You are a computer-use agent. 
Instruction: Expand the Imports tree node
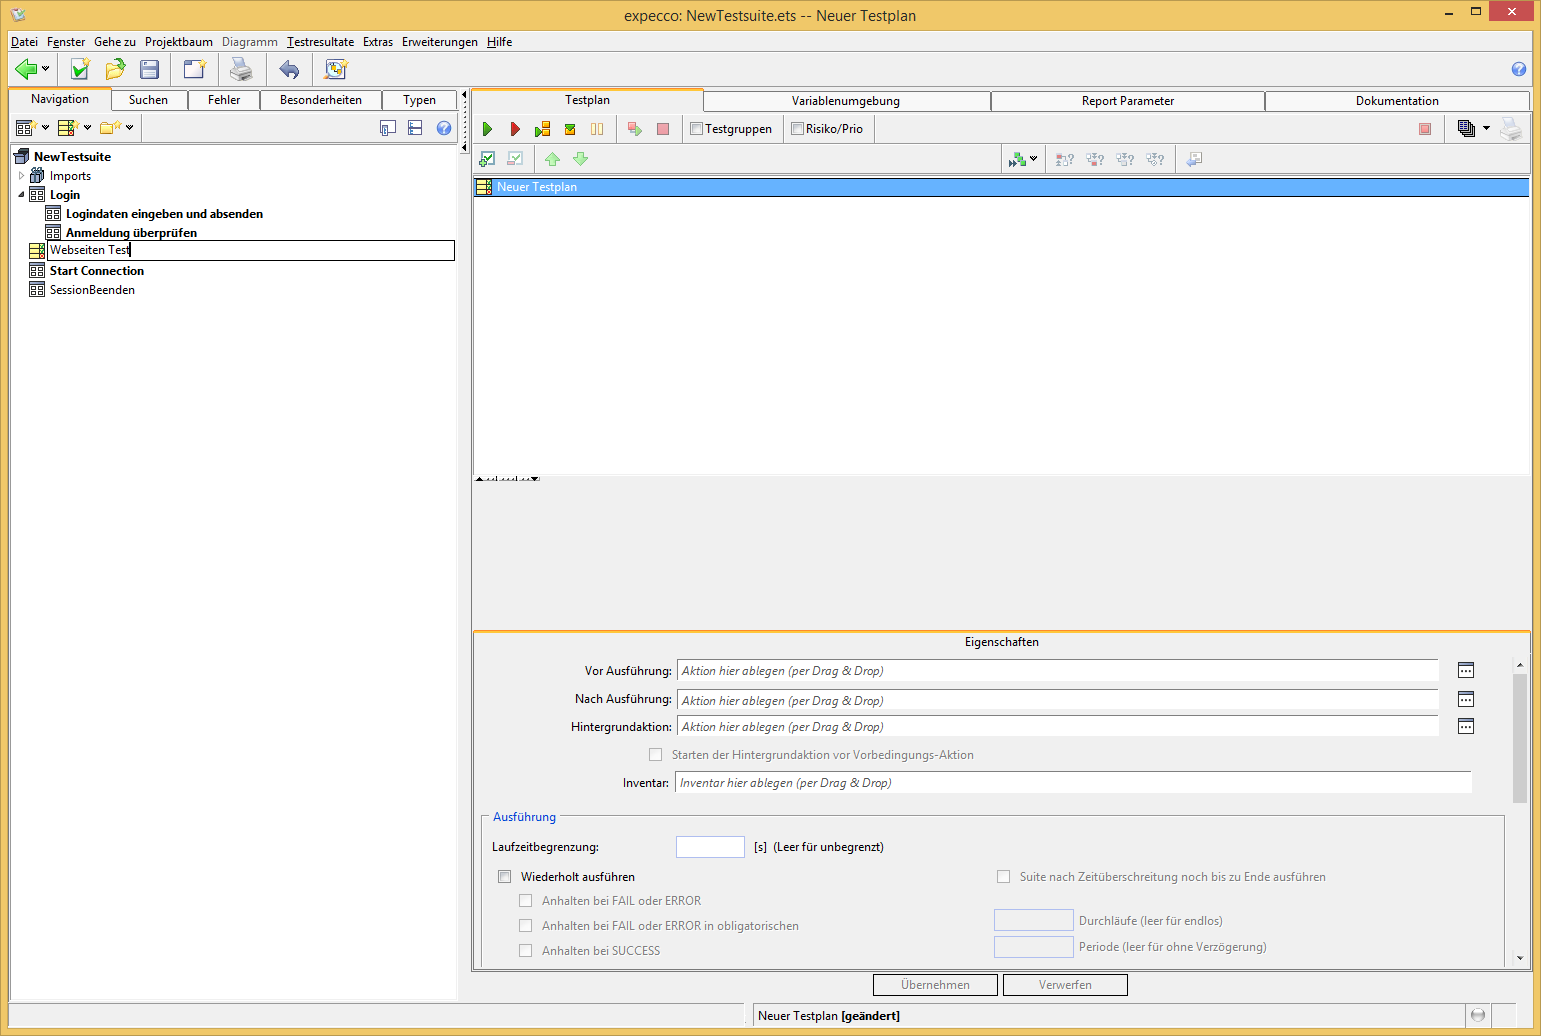coord(21,176)
